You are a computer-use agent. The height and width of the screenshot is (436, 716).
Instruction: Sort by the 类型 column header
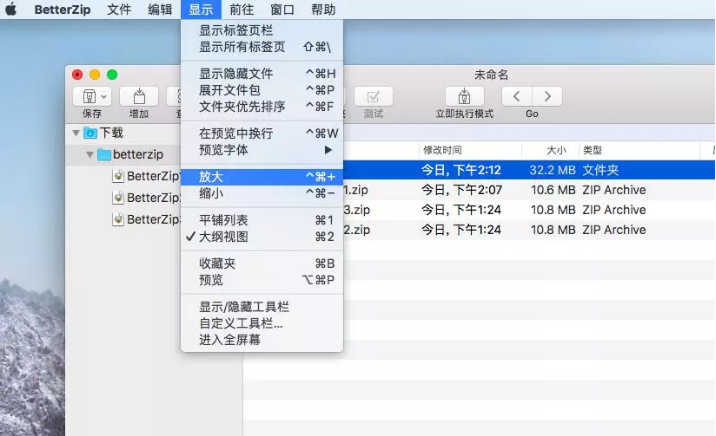[639, 150]
